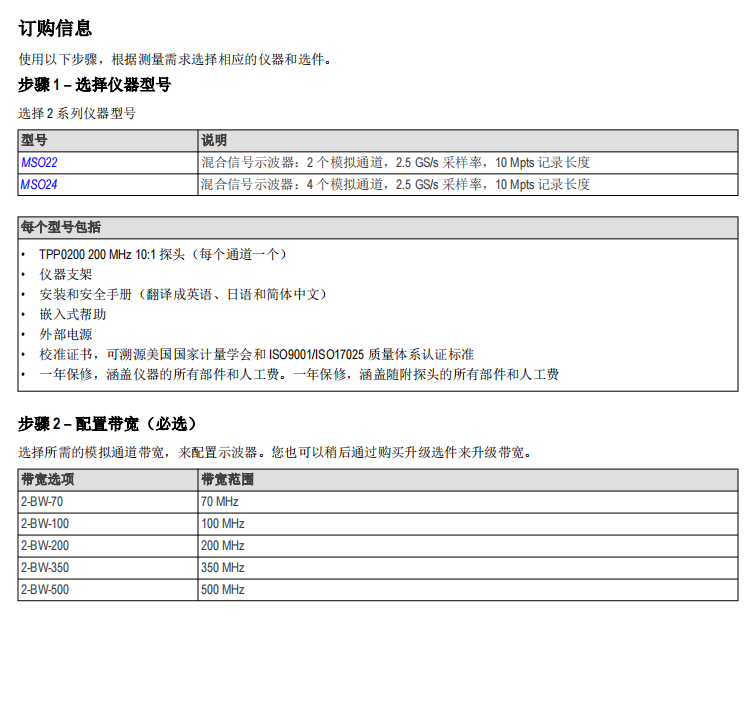
Task: Select the 使用以下步骤 intro sentence
Action: click(175, 59)
